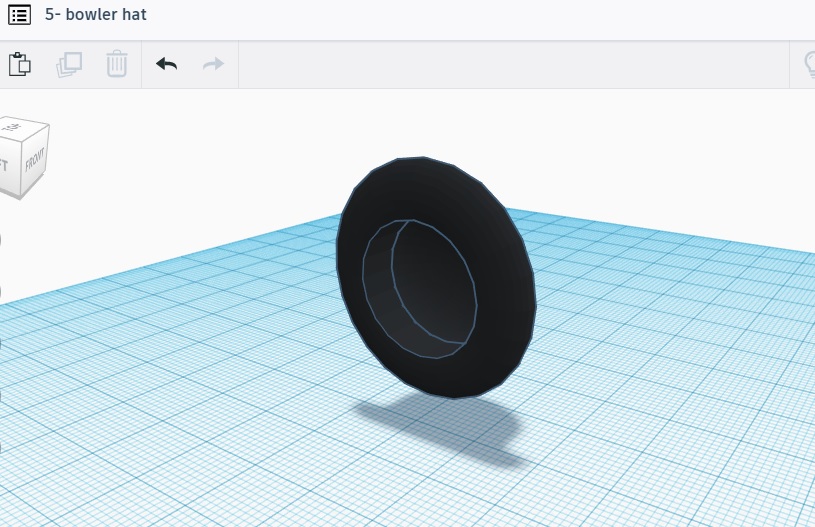Click the Show all lightbulb icon

(808, 64)
